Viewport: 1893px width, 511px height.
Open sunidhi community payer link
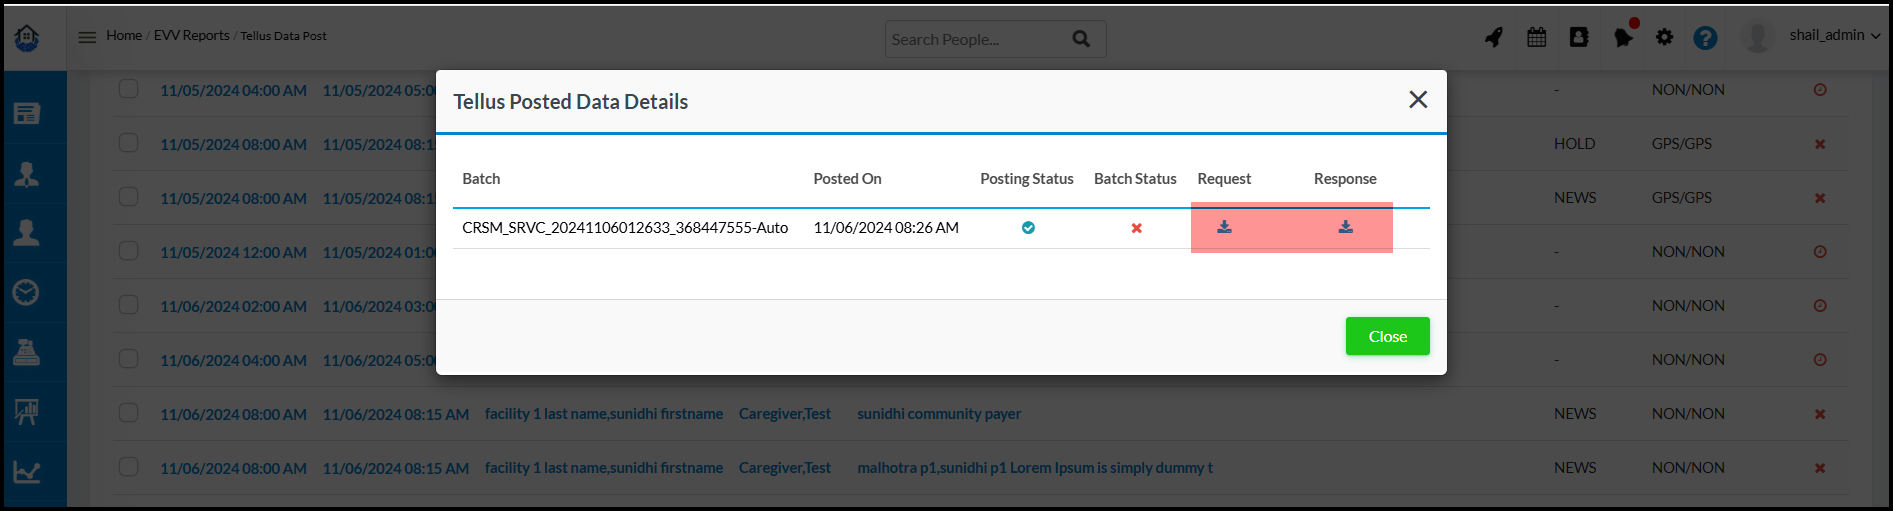click(938, 414)
